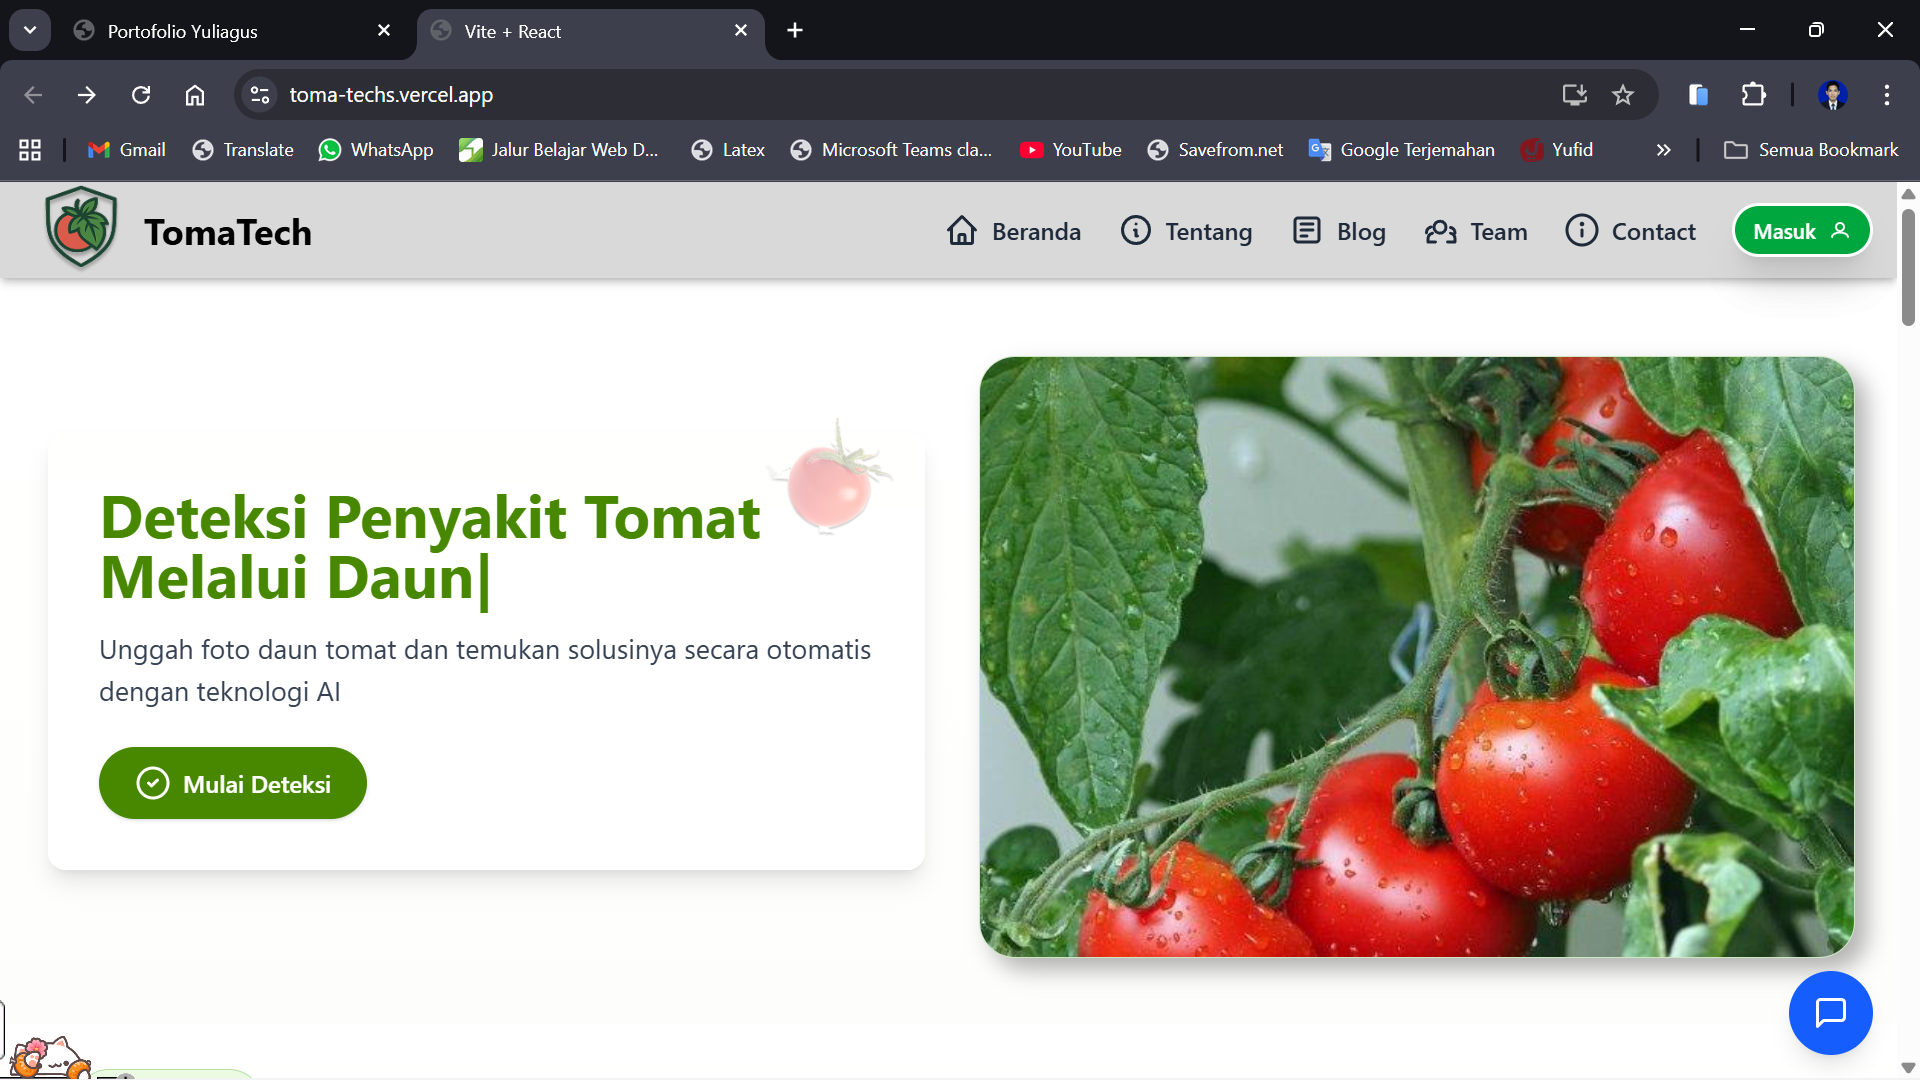
Task: Select the Beranda home icon in navbar
Action: point(962,230)
